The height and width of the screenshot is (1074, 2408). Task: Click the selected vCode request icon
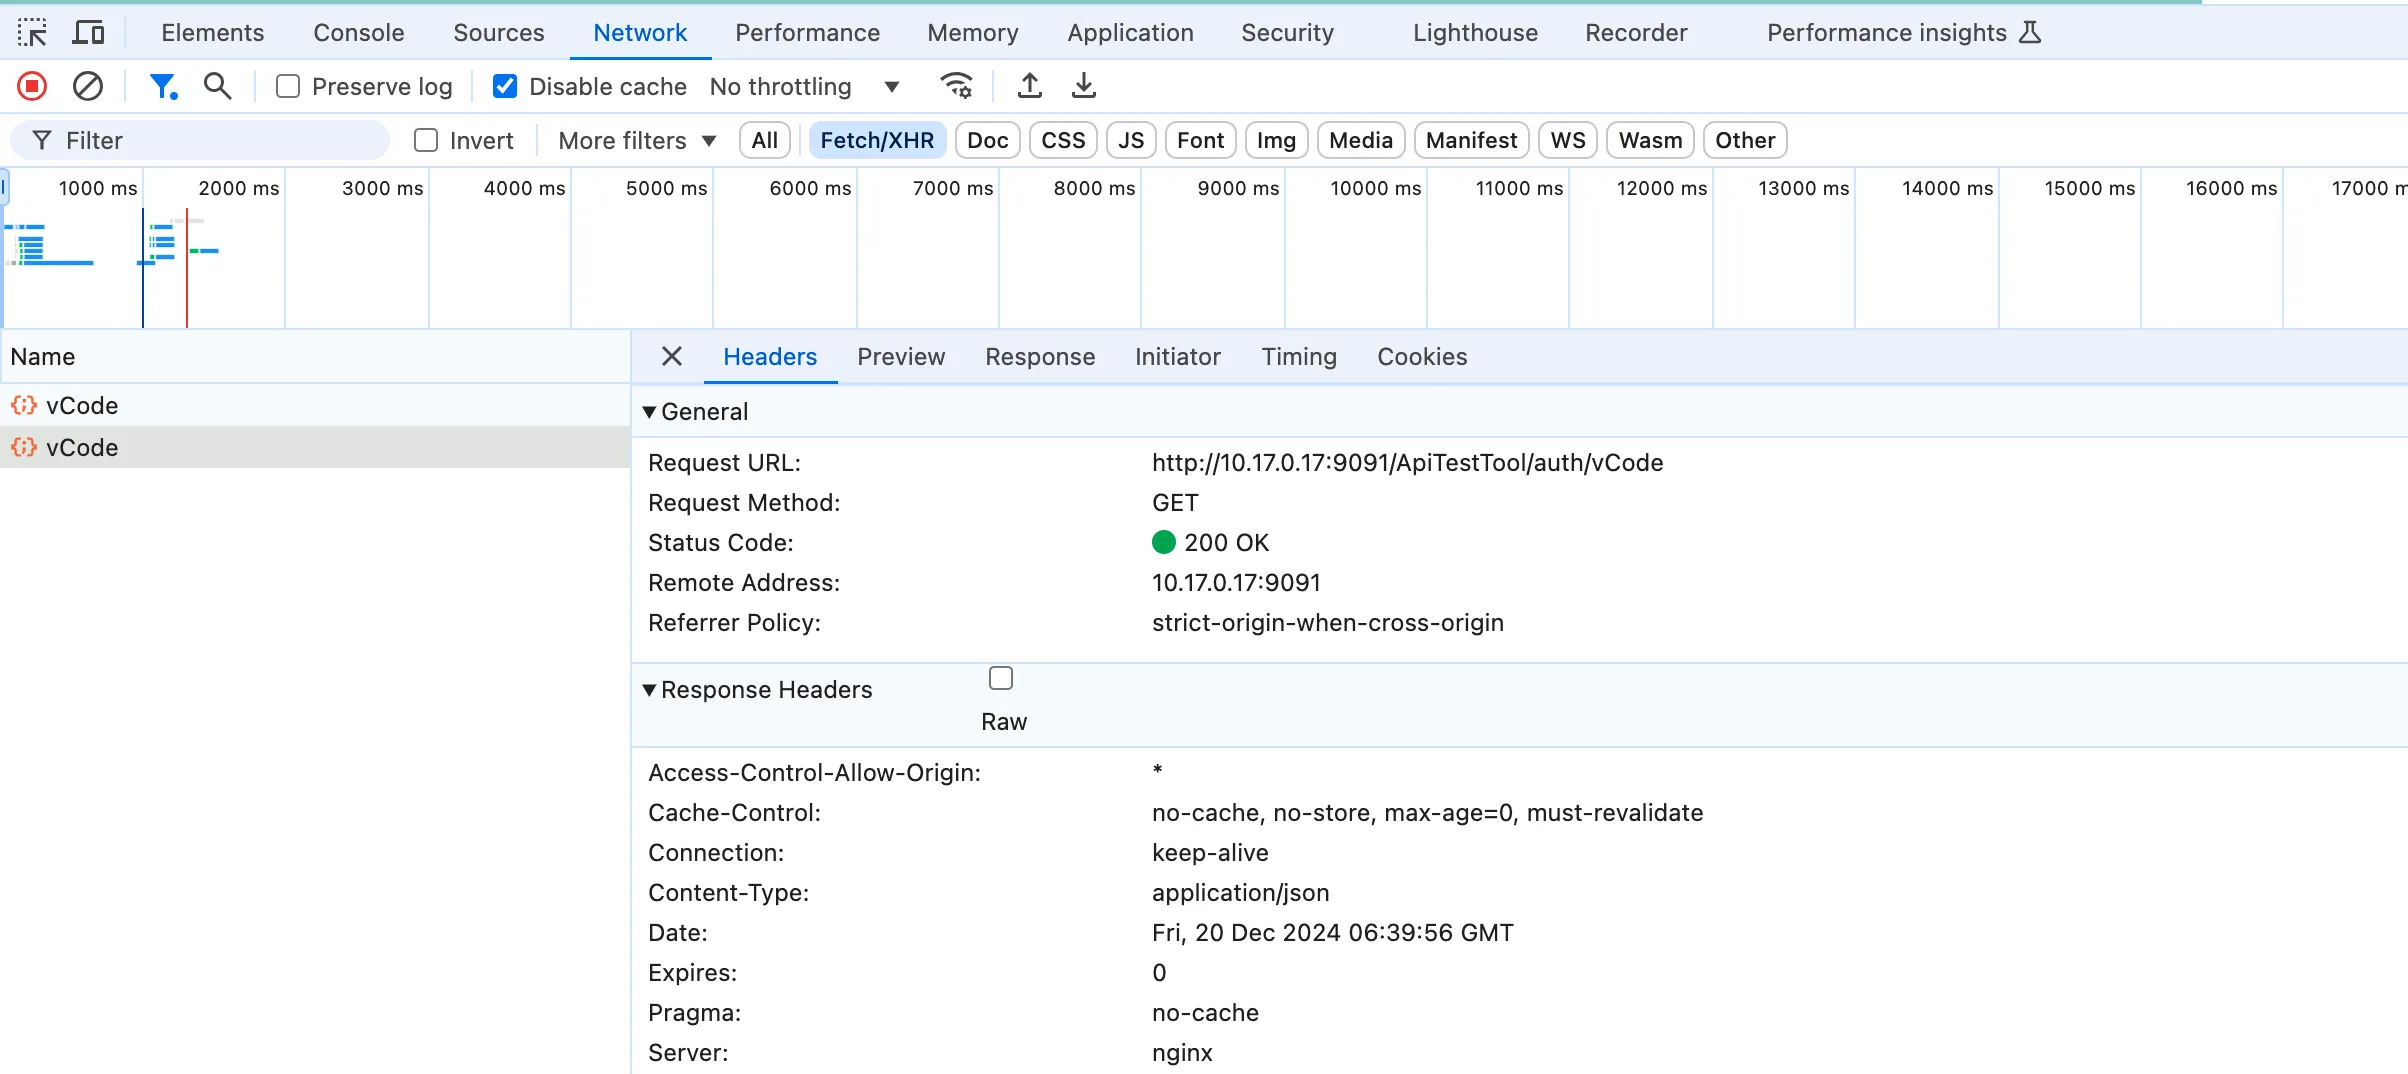(24, 447)
